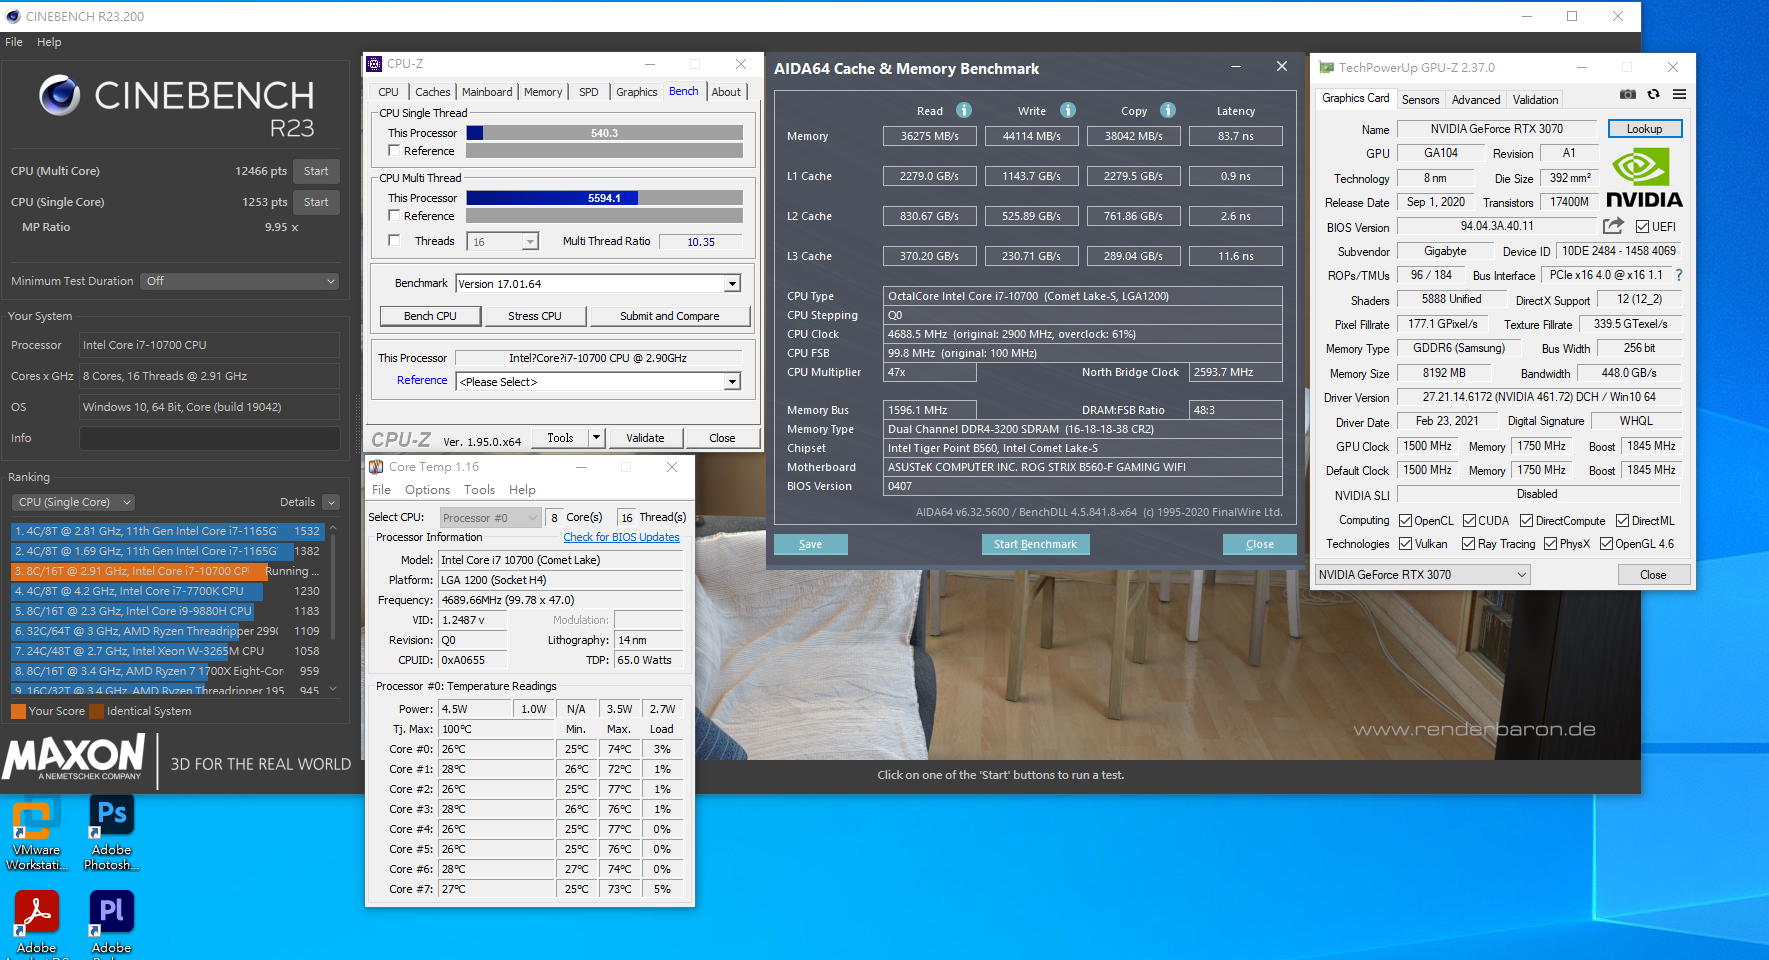This screenshot has height=960, width=1769.
Task: Click the orange Your Score legend swatch
Action: [x=18, y=711]
